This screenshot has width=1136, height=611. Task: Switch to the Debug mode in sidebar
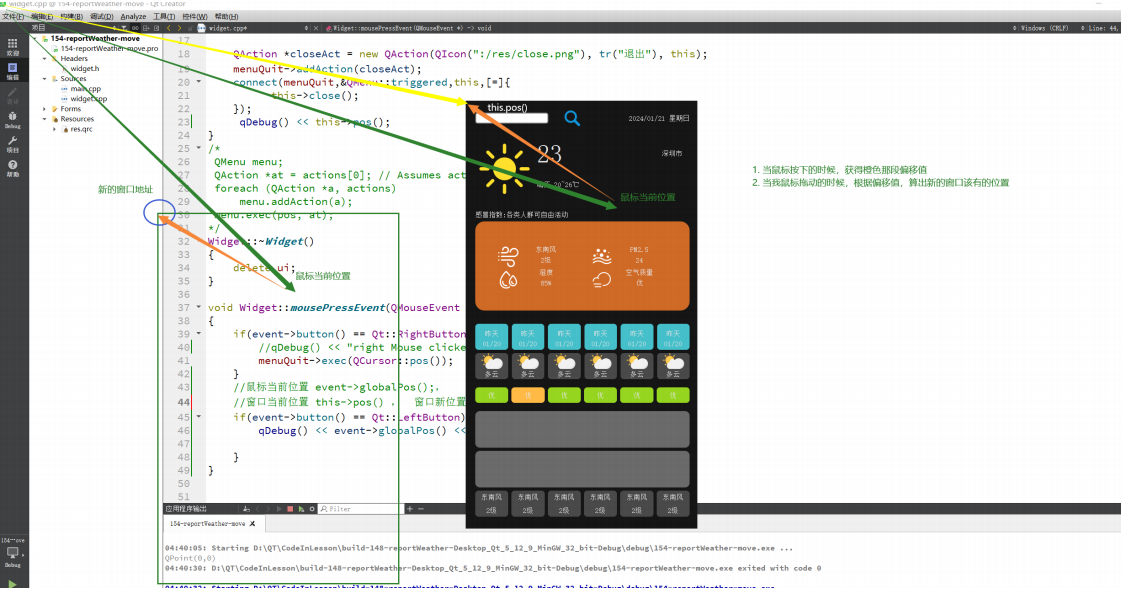point(12,120)
